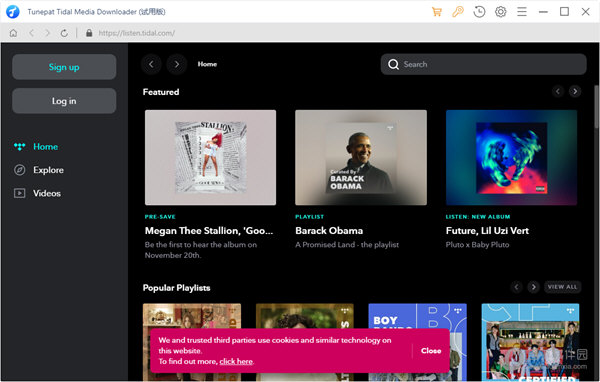The image size is (600, 382).
Task: Click the Tidal forward navigation round button
Action: tap(176, 64)
